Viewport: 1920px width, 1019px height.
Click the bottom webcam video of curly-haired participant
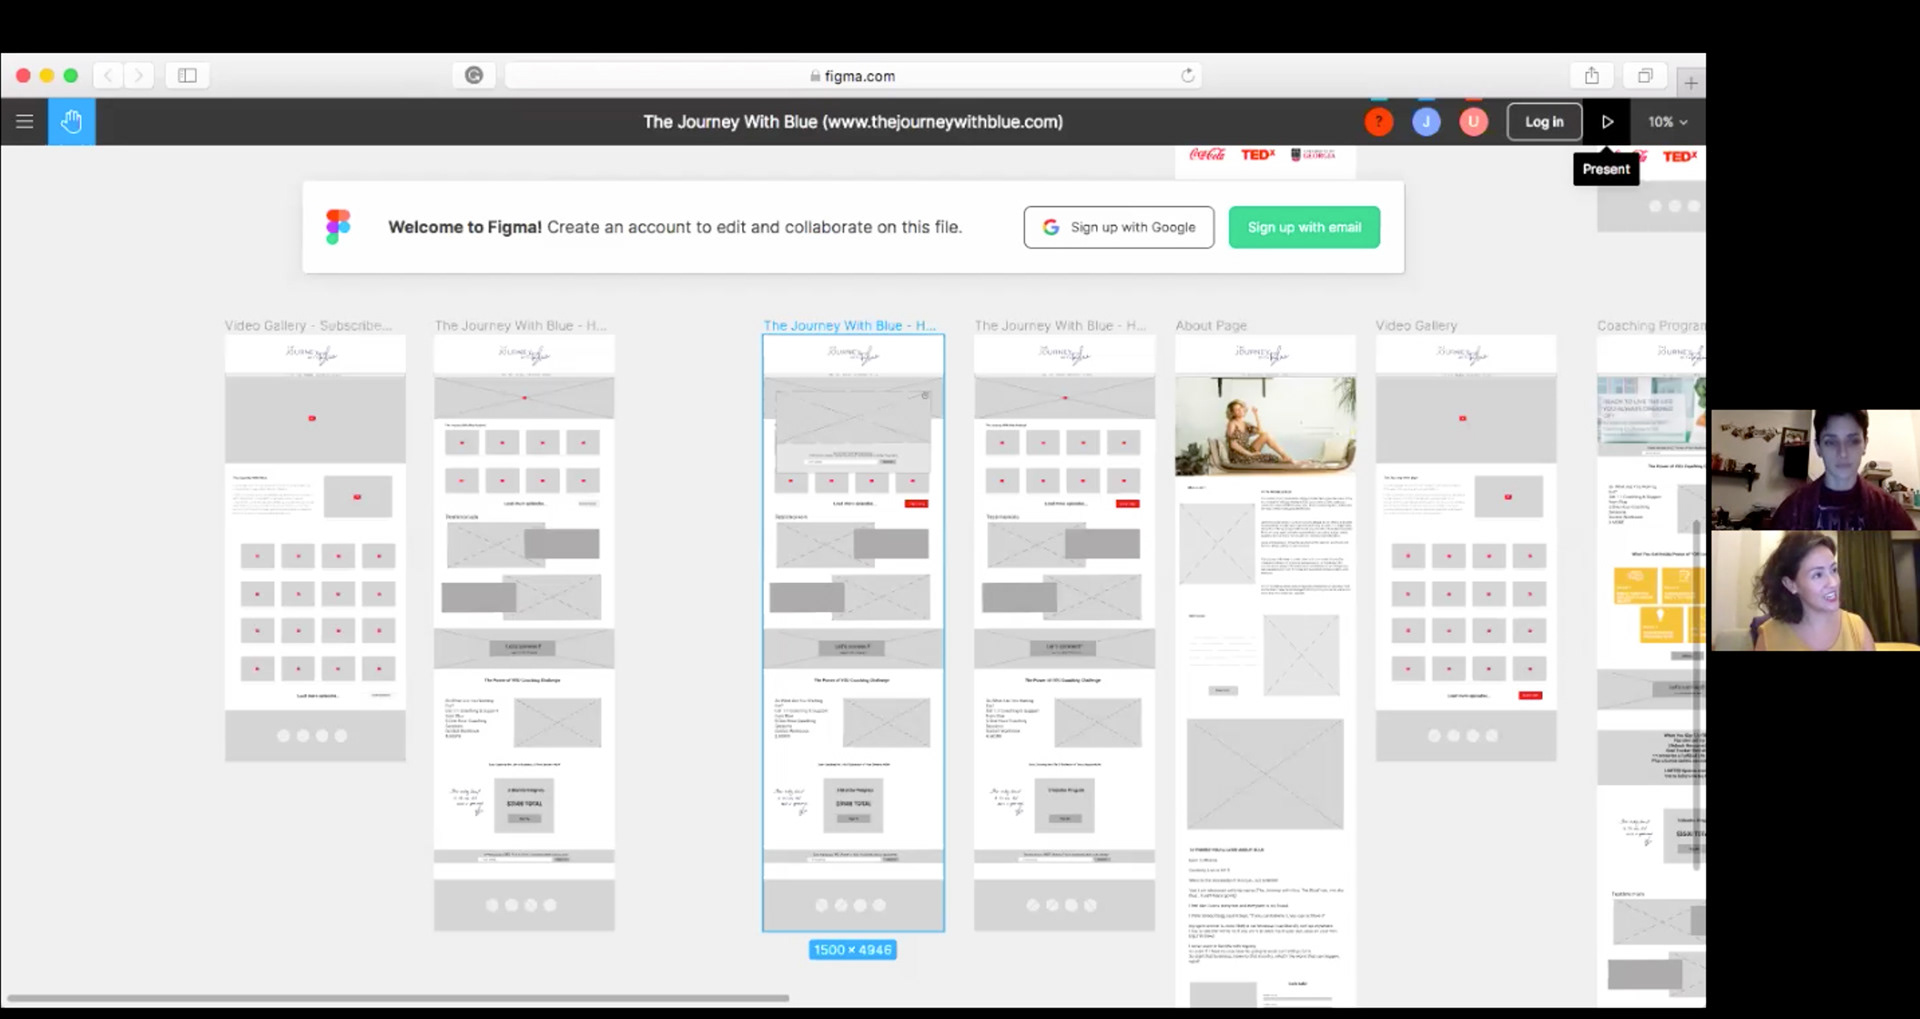[1815, 591]
